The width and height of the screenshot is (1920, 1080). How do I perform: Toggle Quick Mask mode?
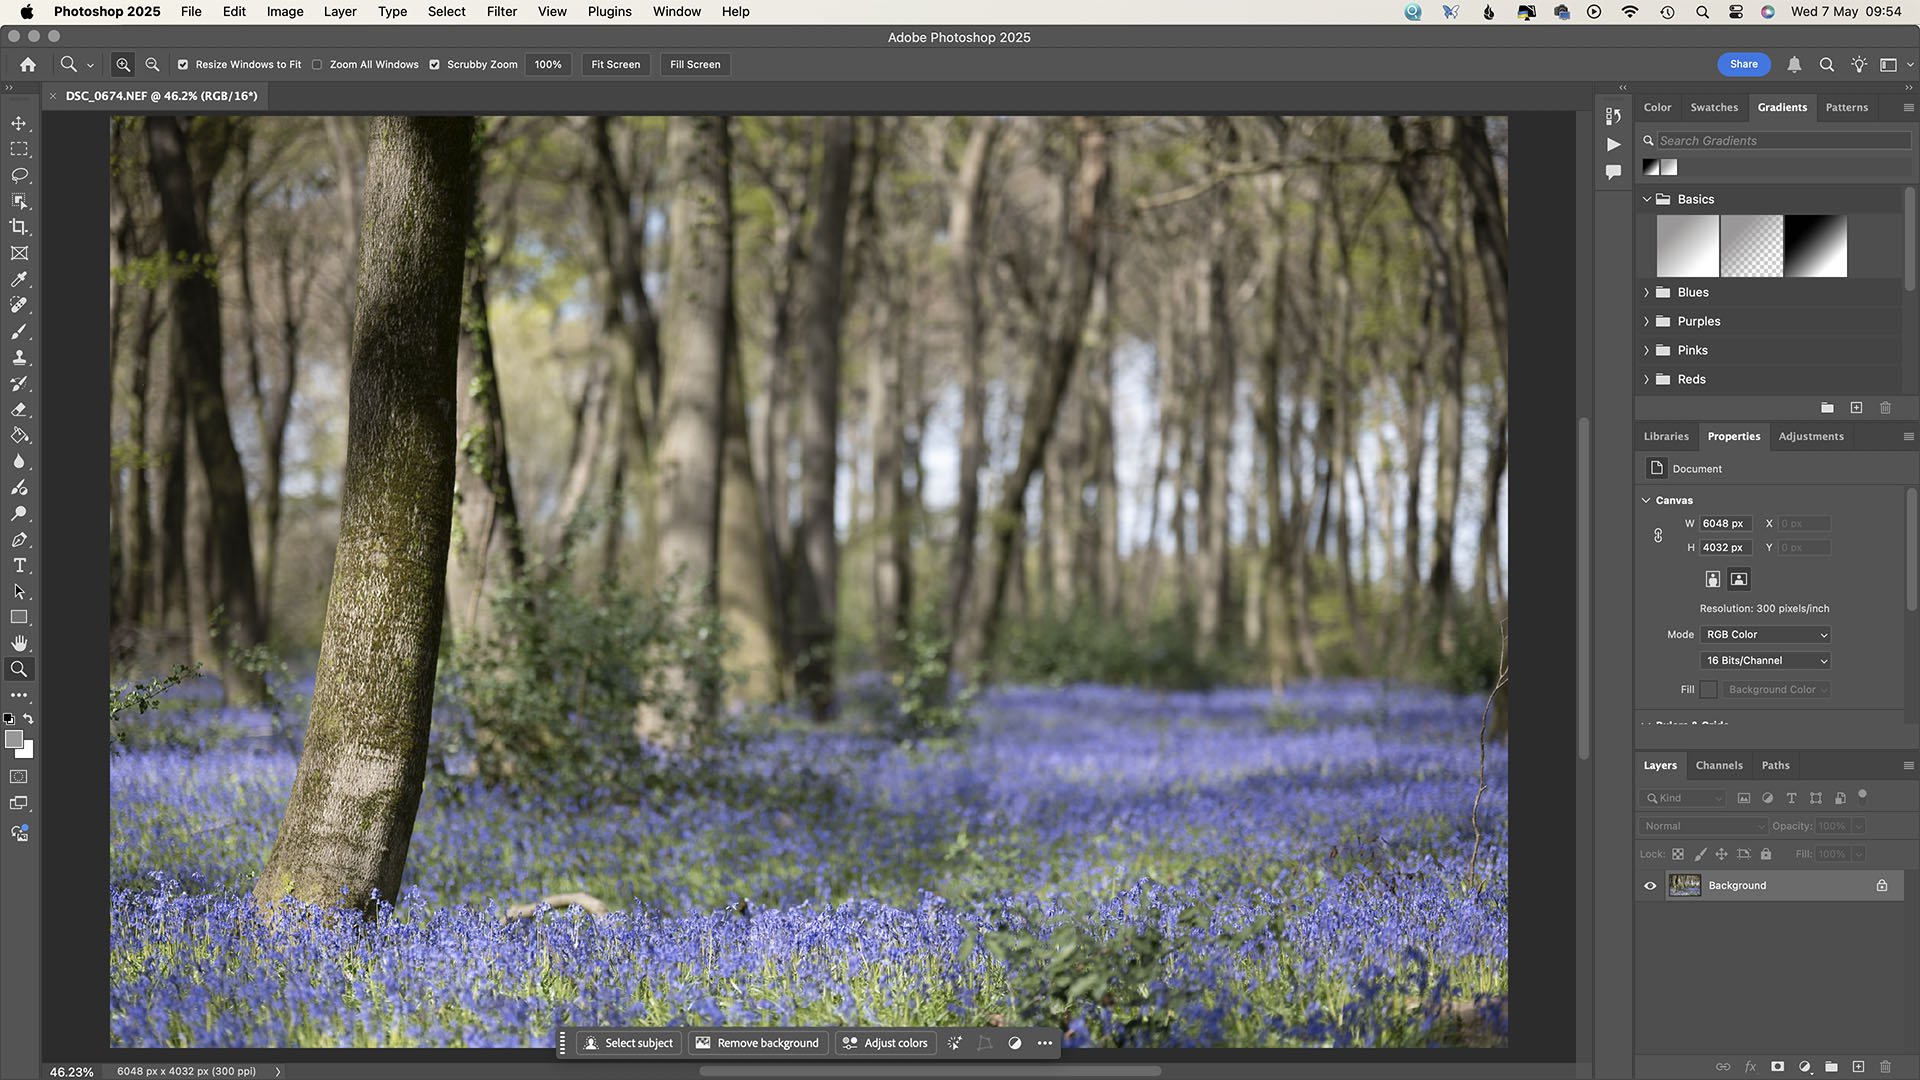[19, 776]
